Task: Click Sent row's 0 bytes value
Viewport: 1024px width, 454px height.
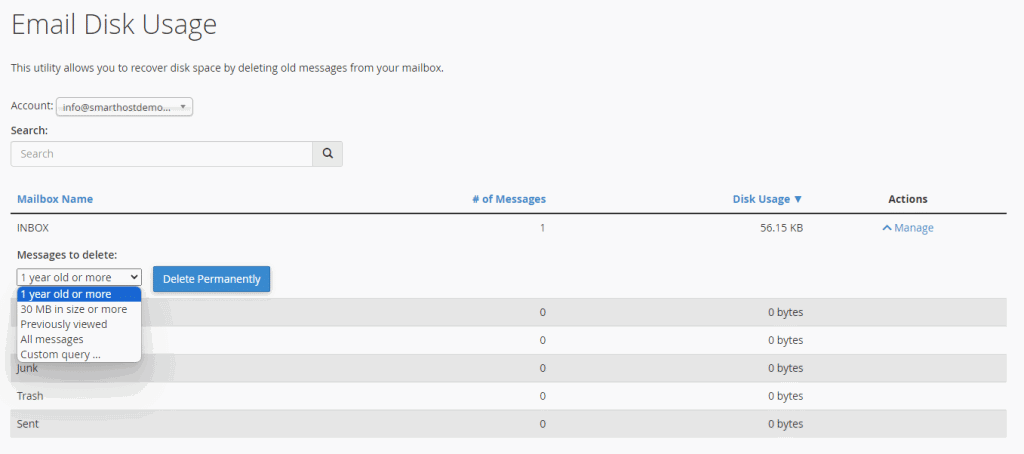Action: pos(786,424)
